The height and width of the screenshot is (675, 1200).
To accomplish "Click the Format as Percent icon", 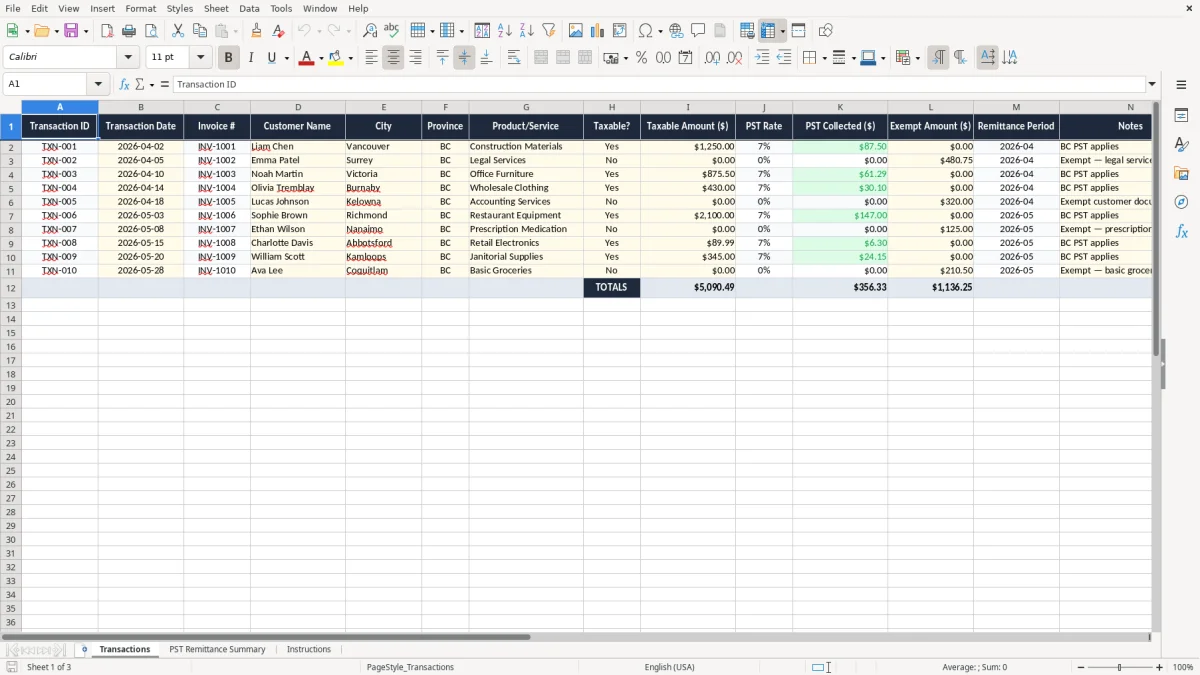I will point(641,58).
